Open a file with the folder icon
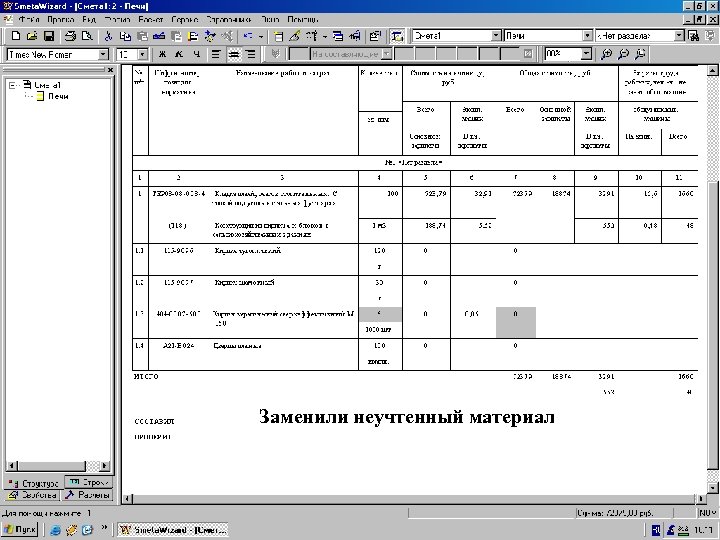The image size is (720, 540). click(32, 36)
